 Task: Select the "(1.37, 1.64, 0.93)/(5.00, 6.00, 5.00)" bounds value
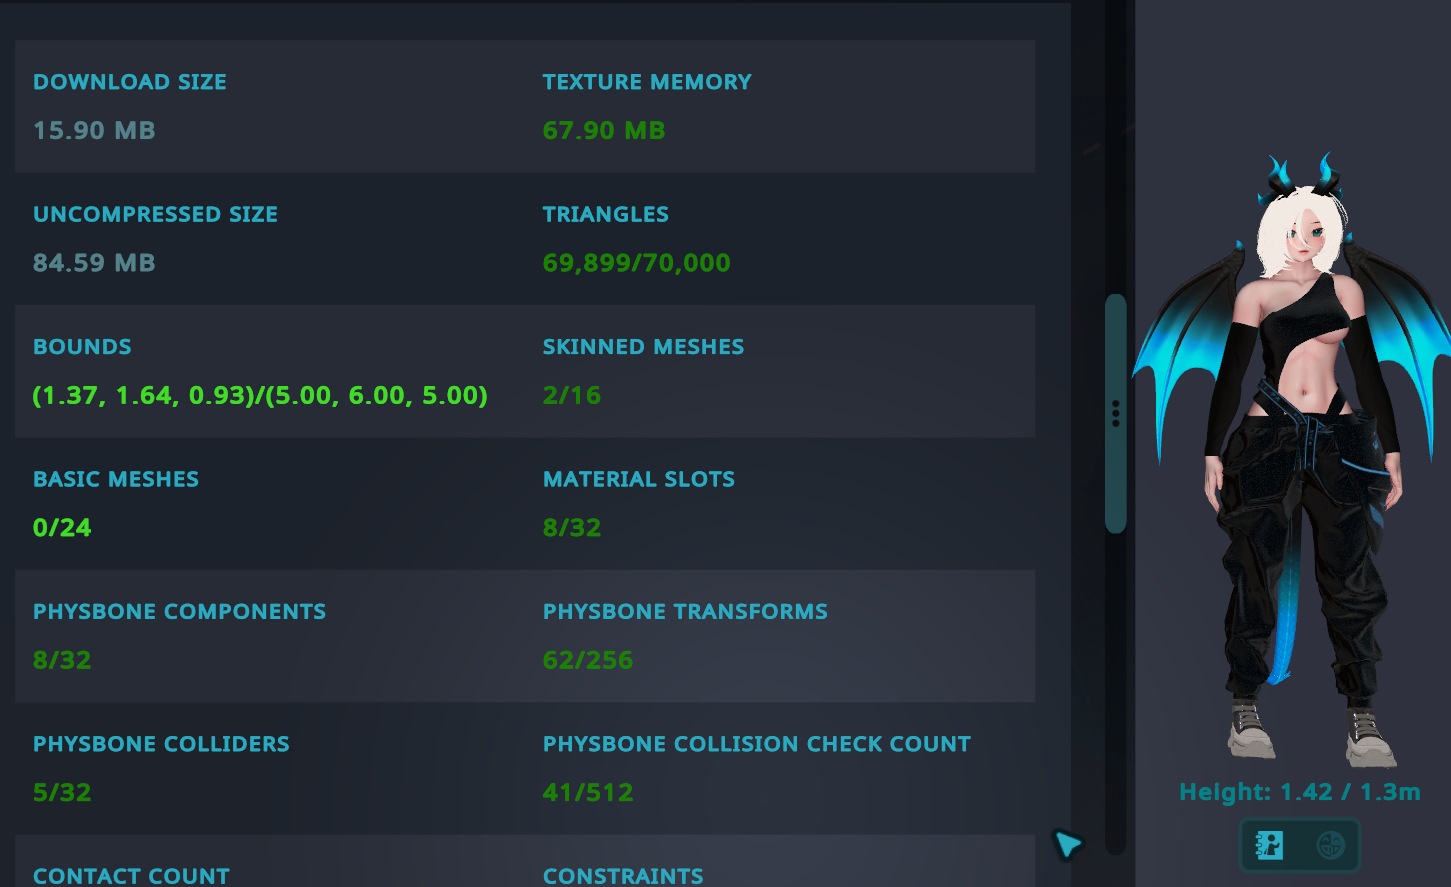tap(260, 396)
